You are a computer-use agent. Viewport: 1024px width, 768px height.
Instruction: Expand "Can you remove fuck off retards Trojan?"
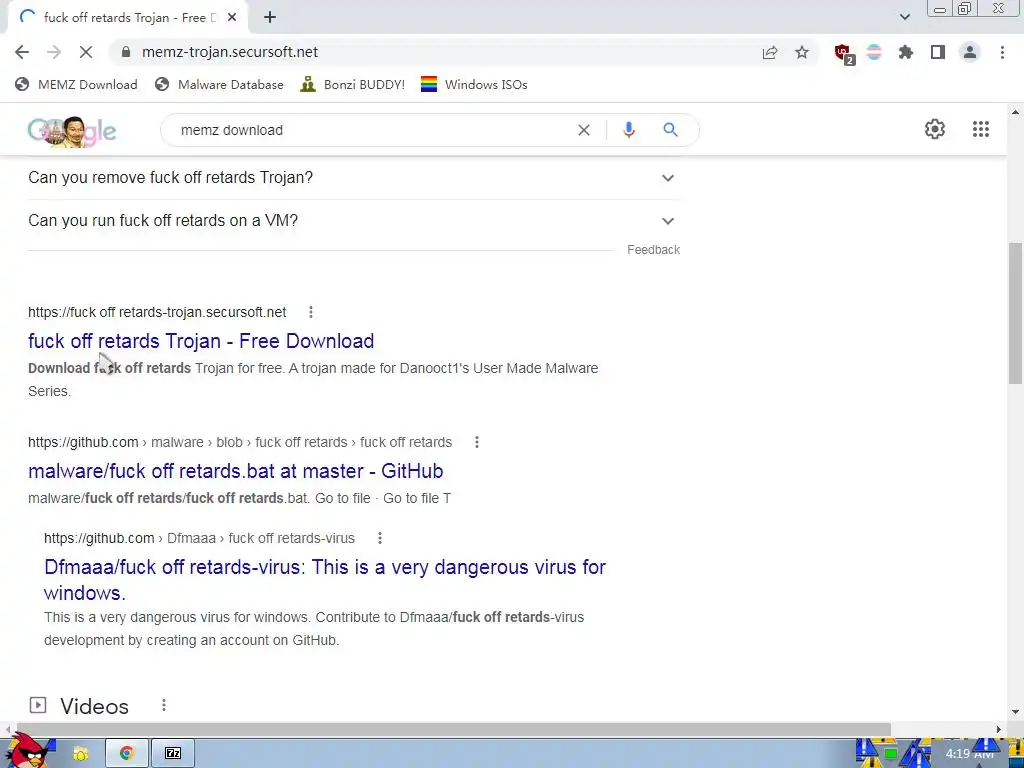point(353,178)
